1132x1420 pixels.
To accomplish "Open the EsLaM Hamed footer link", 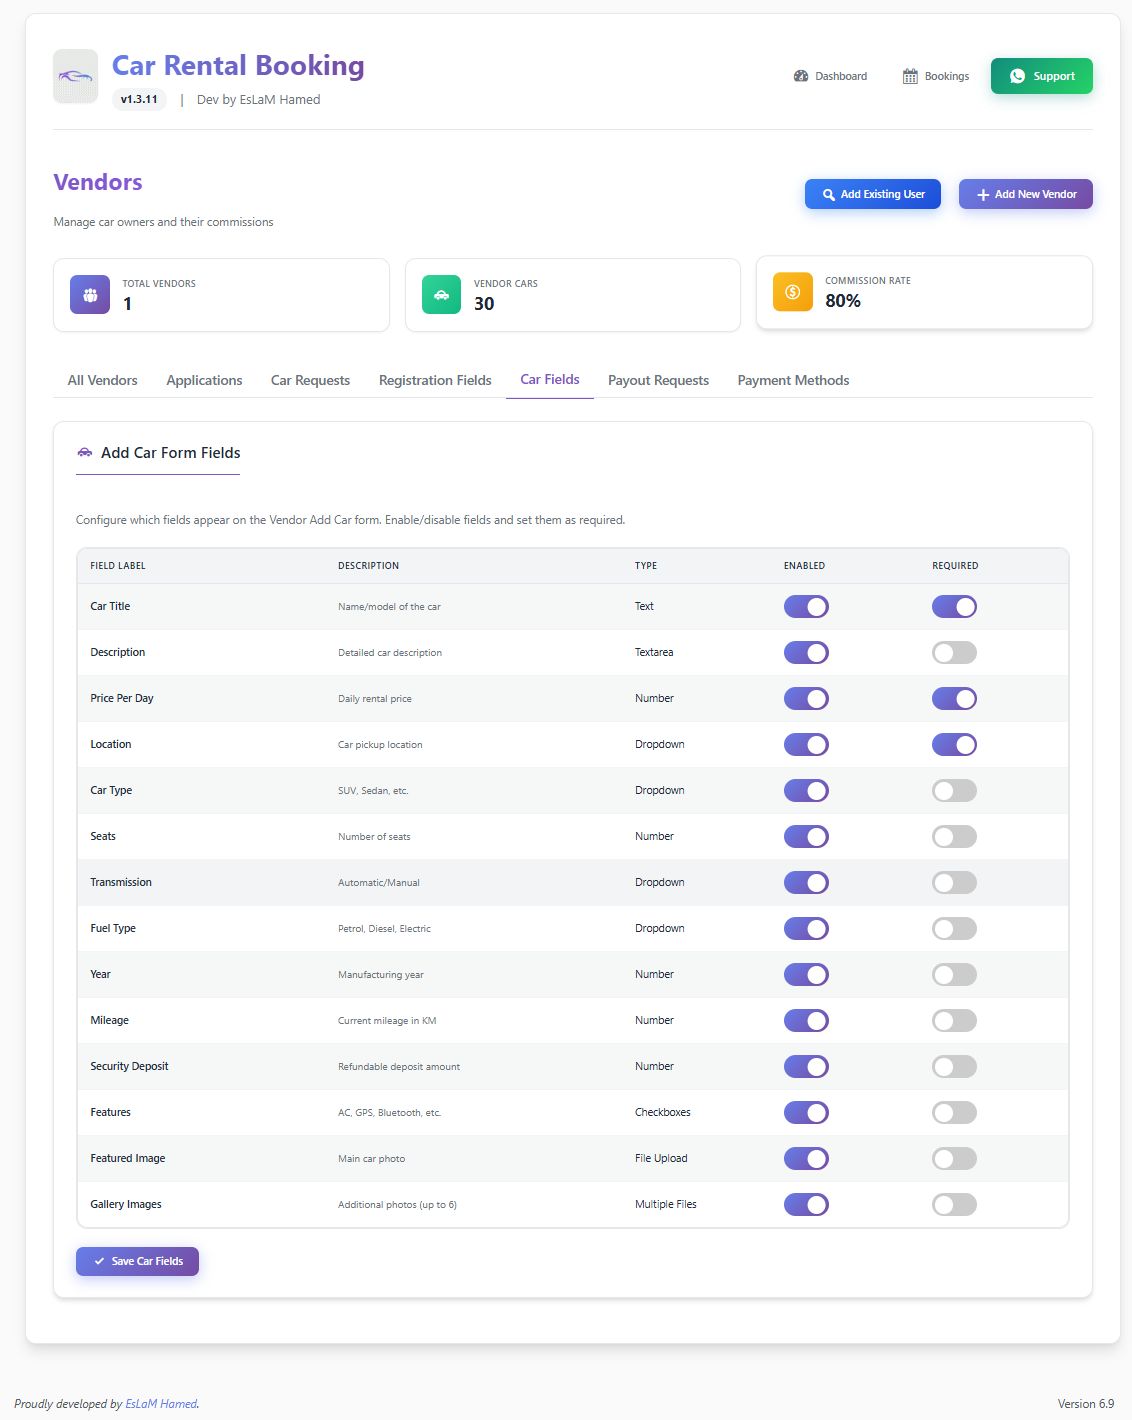I will (161, 1404).
